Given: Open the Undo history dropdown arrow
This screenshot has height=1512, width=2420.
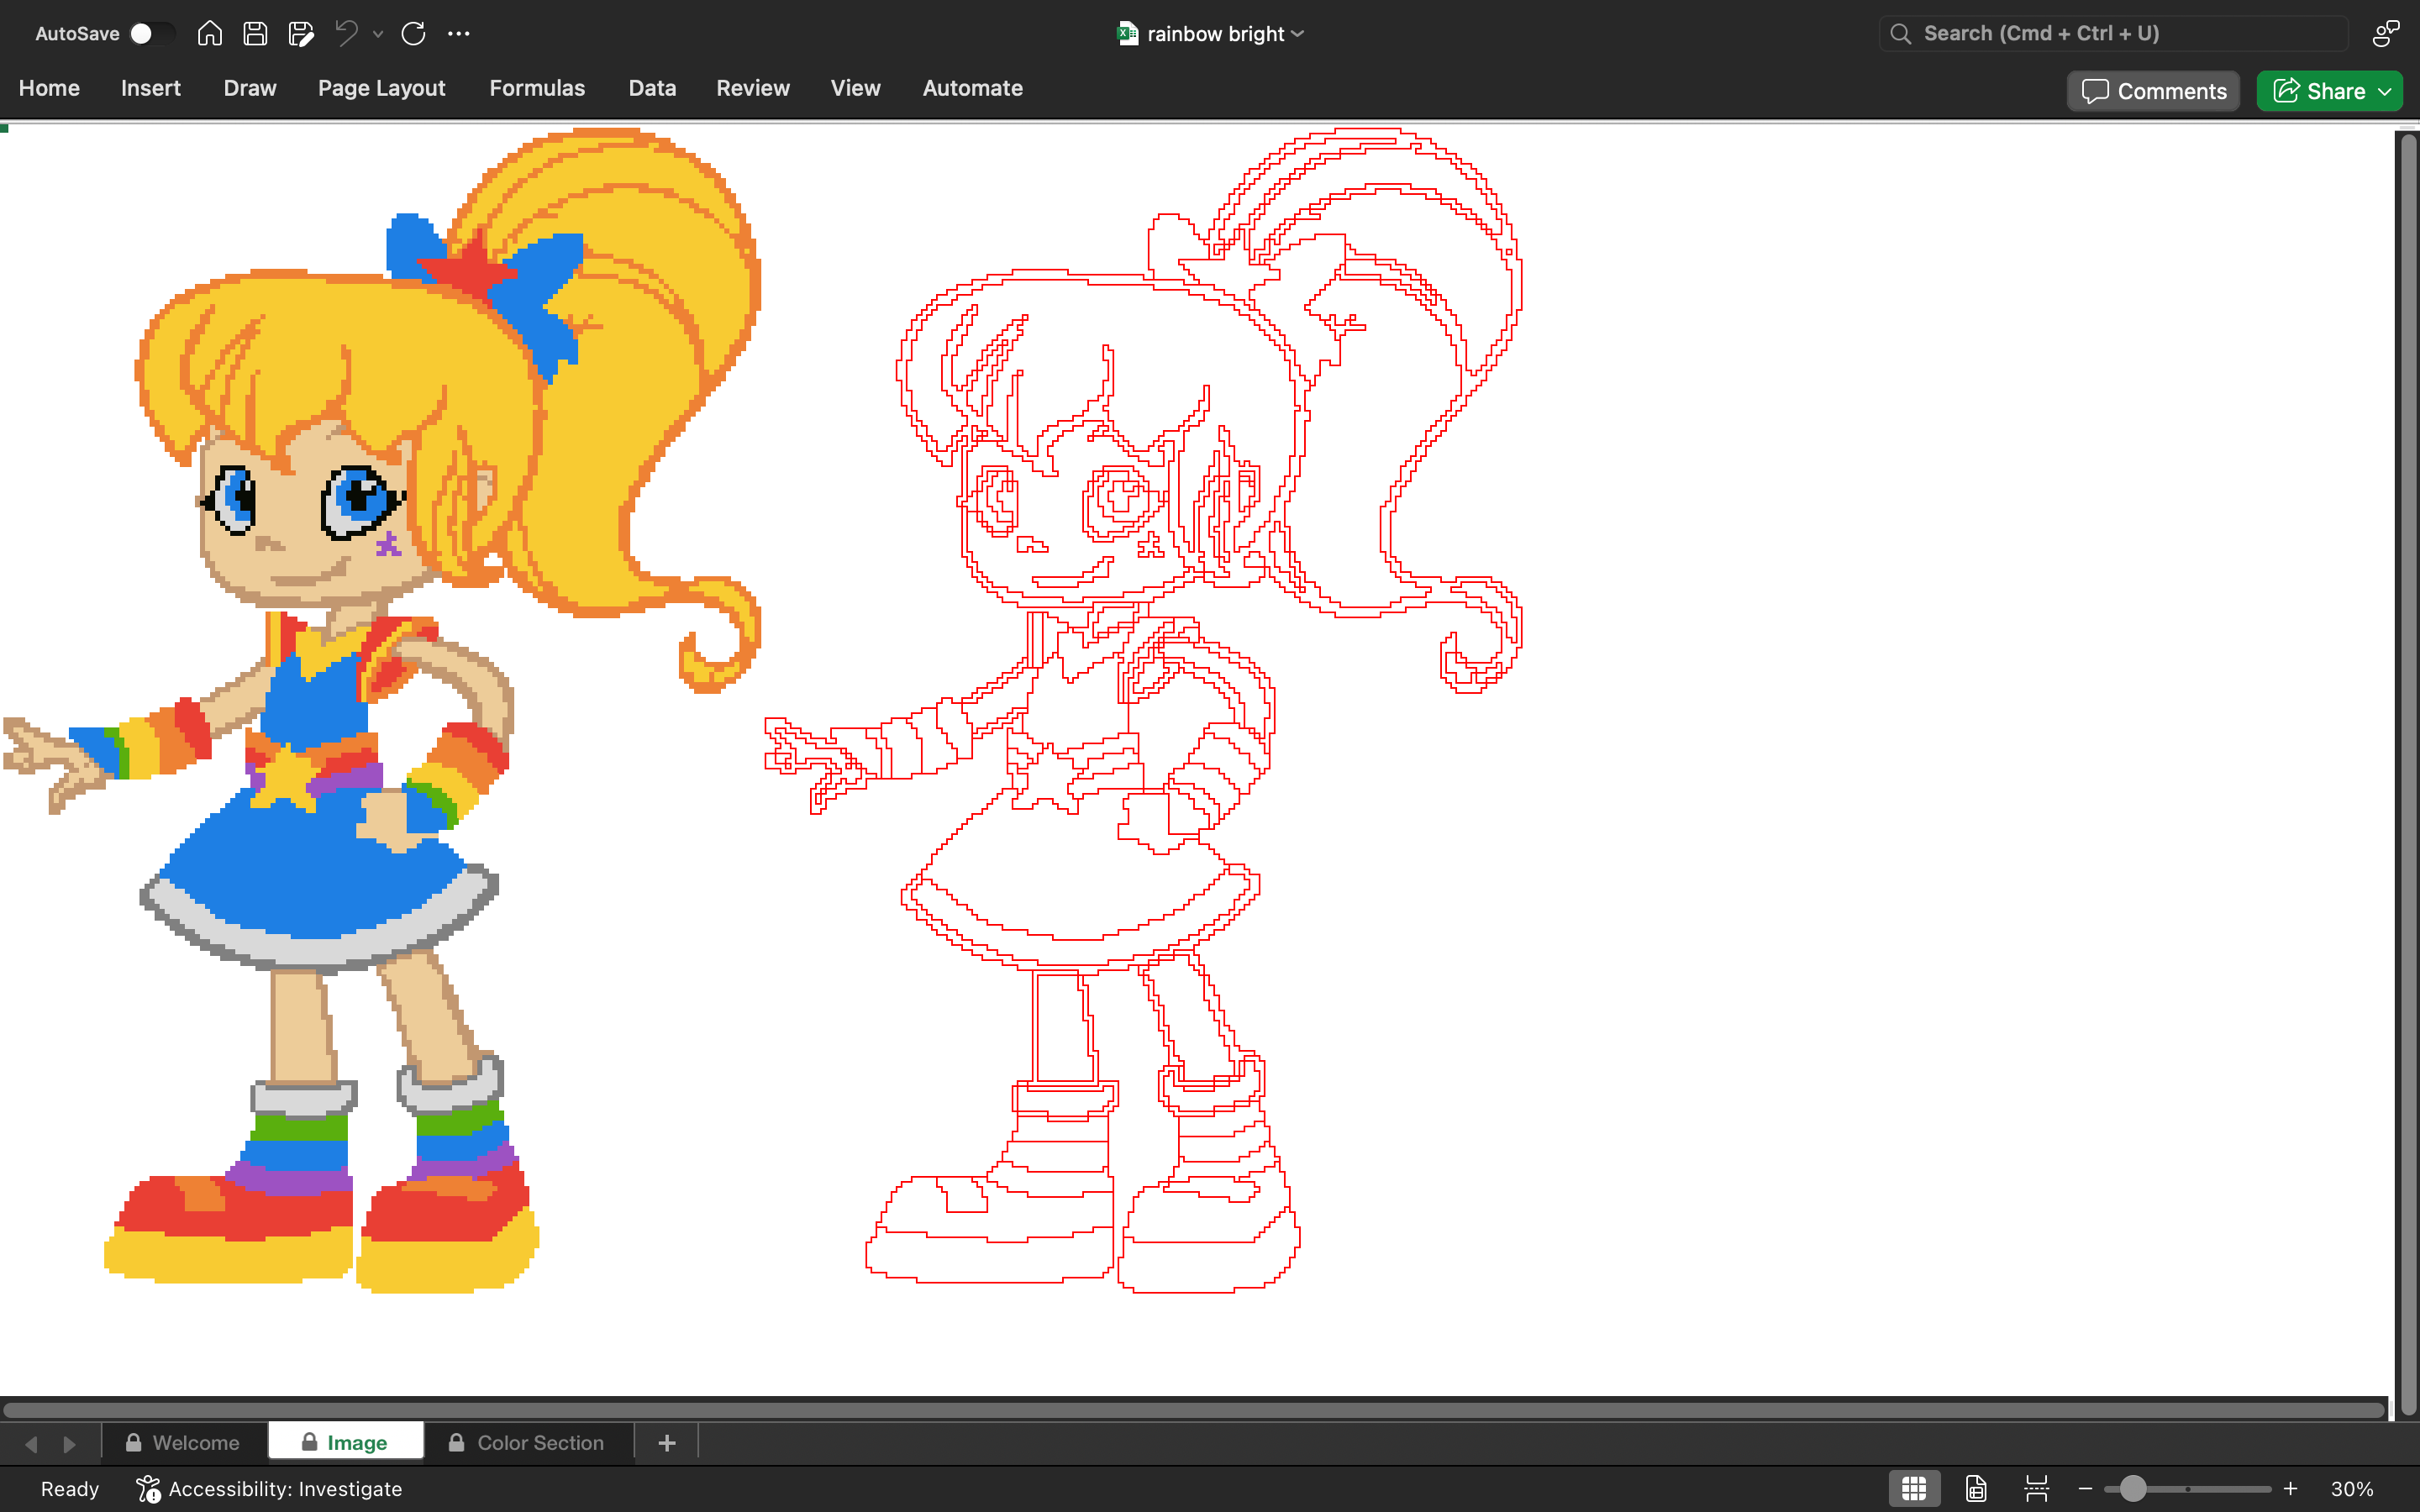Looking at the screenshot, I should 378,34.
